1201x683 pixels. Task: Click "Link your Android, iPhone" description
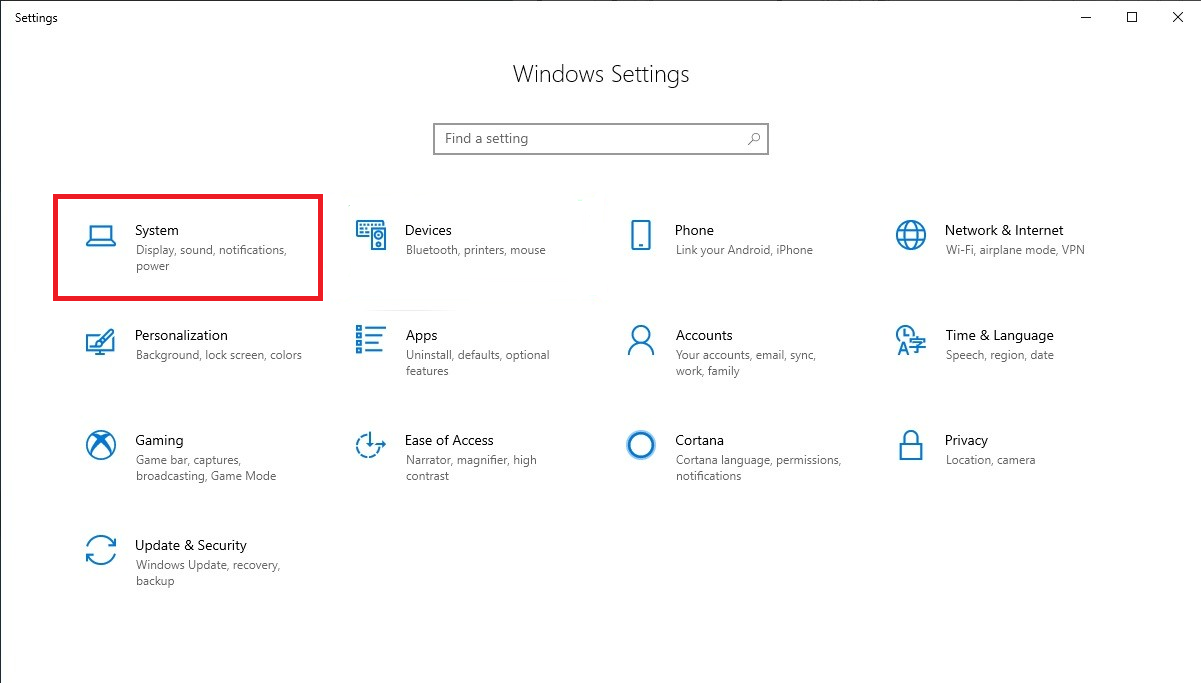744,250
